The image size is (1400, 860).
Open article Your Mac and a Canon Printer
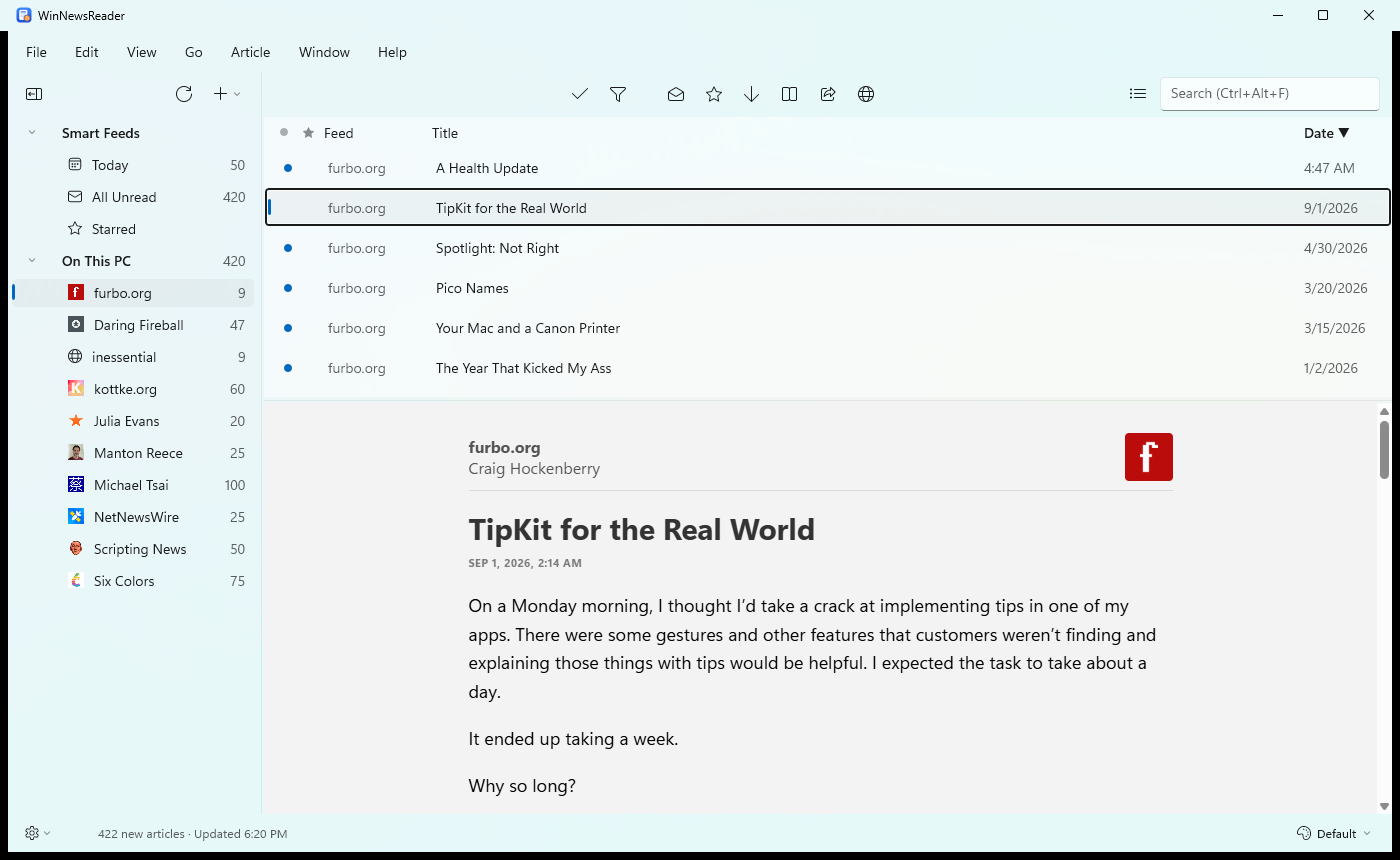(828, 328)
